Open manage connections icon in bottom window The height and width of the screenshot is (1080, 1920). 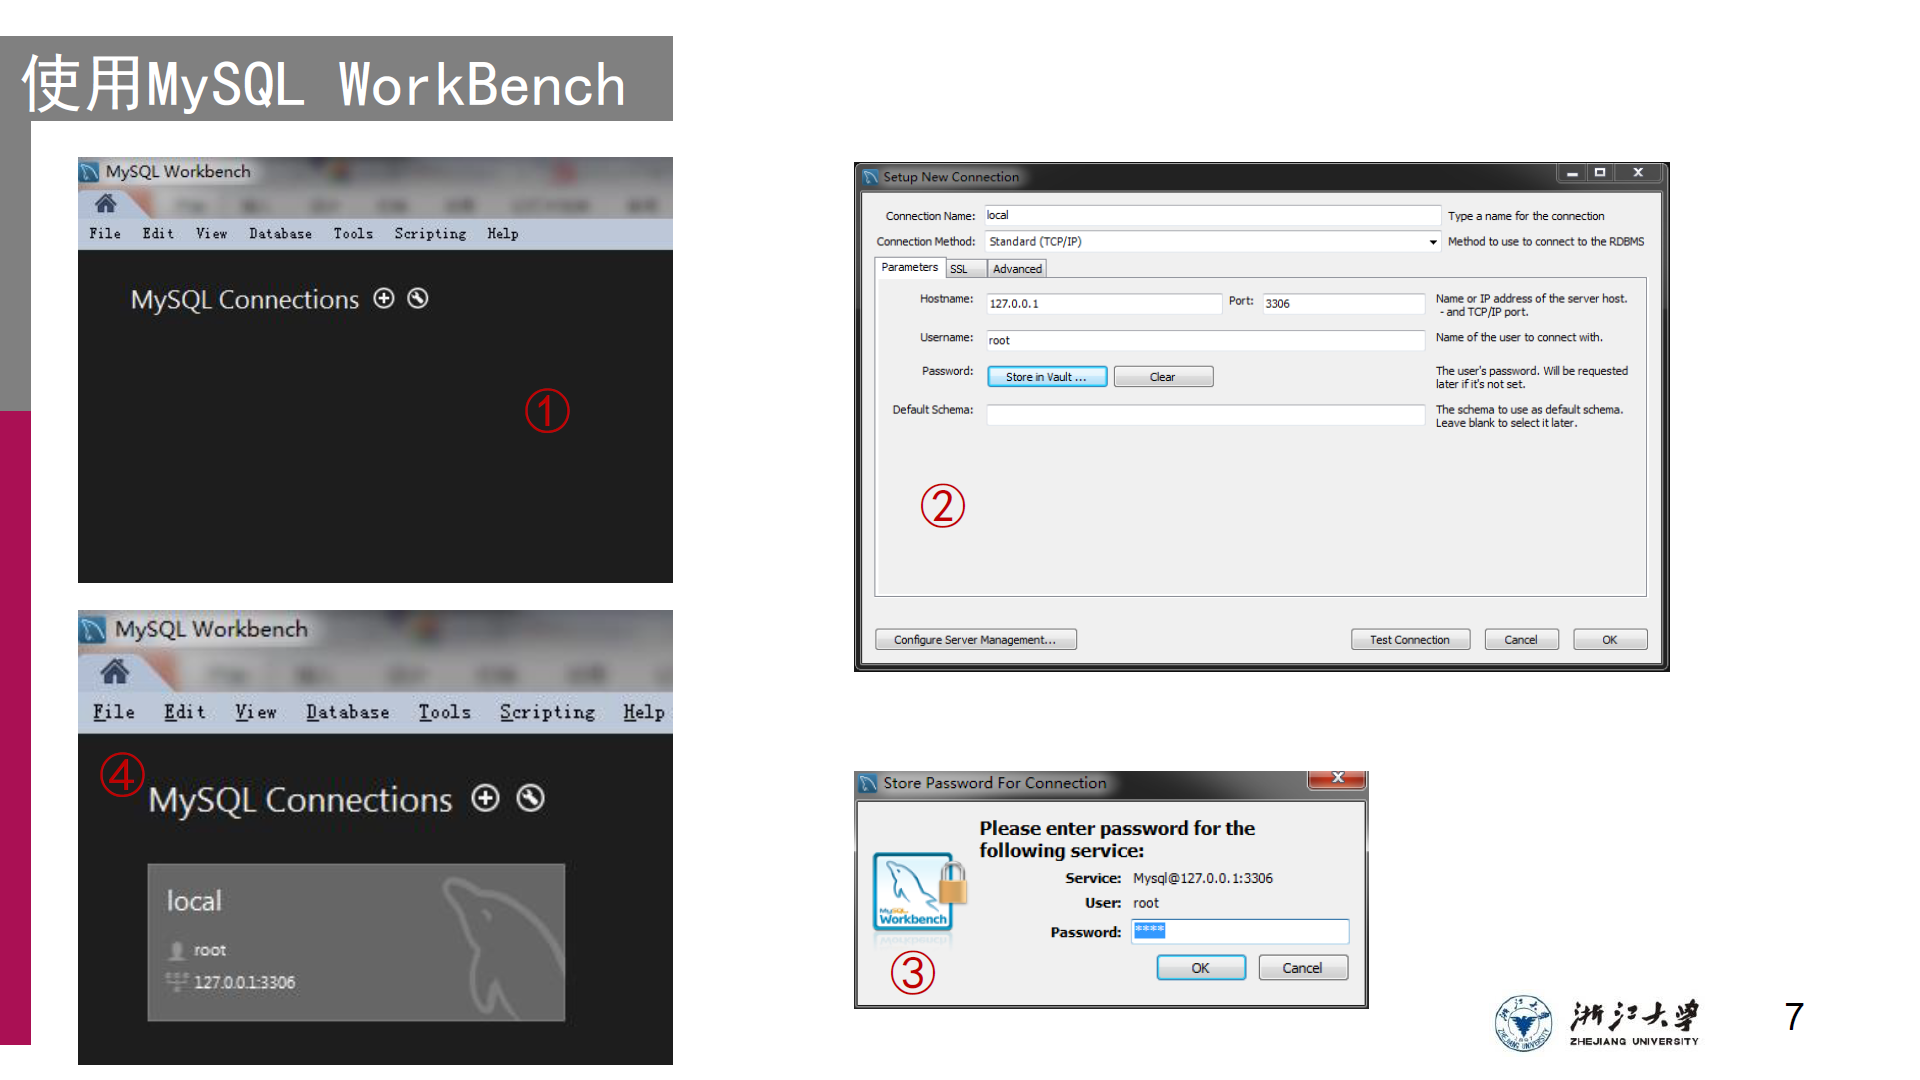pos(530,798)
